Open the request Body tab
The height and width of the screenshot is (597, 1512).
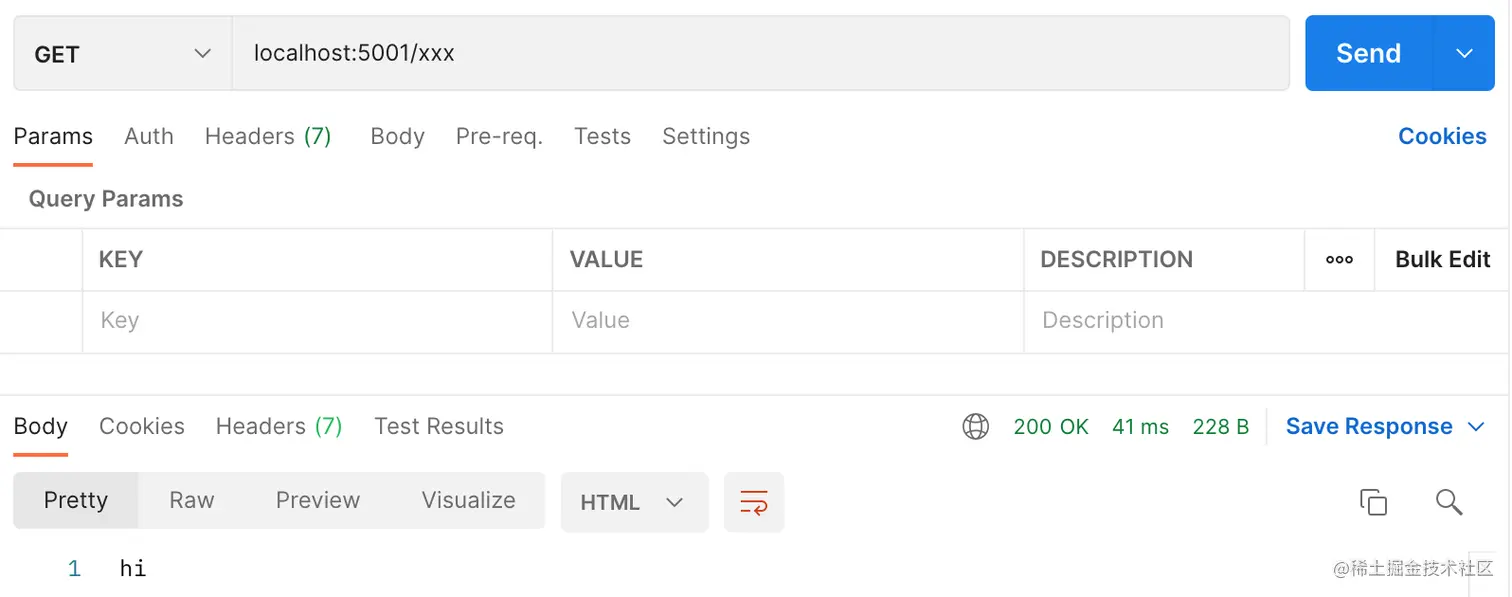[397, 137]
